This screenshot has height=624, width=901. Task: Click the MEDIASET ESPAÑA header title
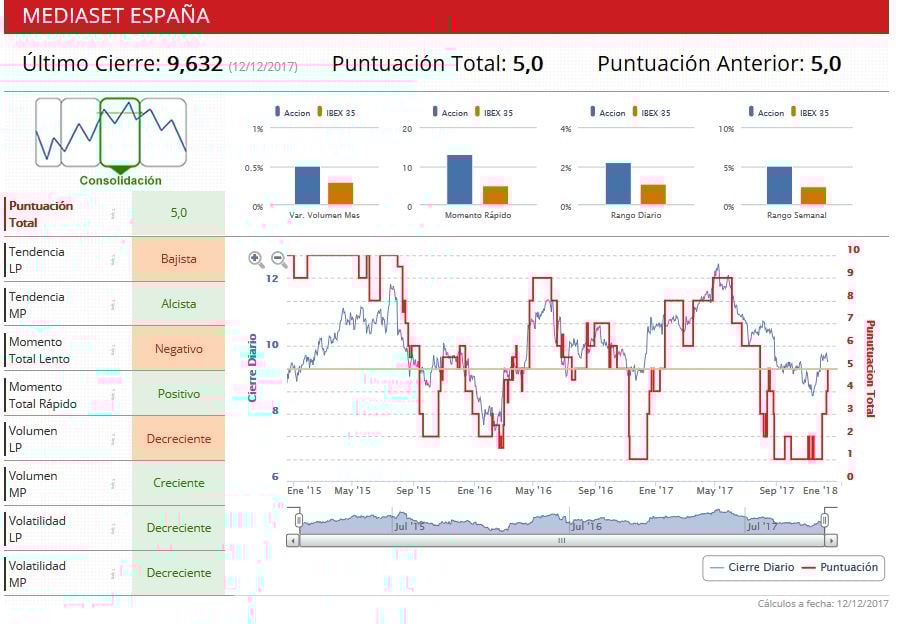pos(116,16)
